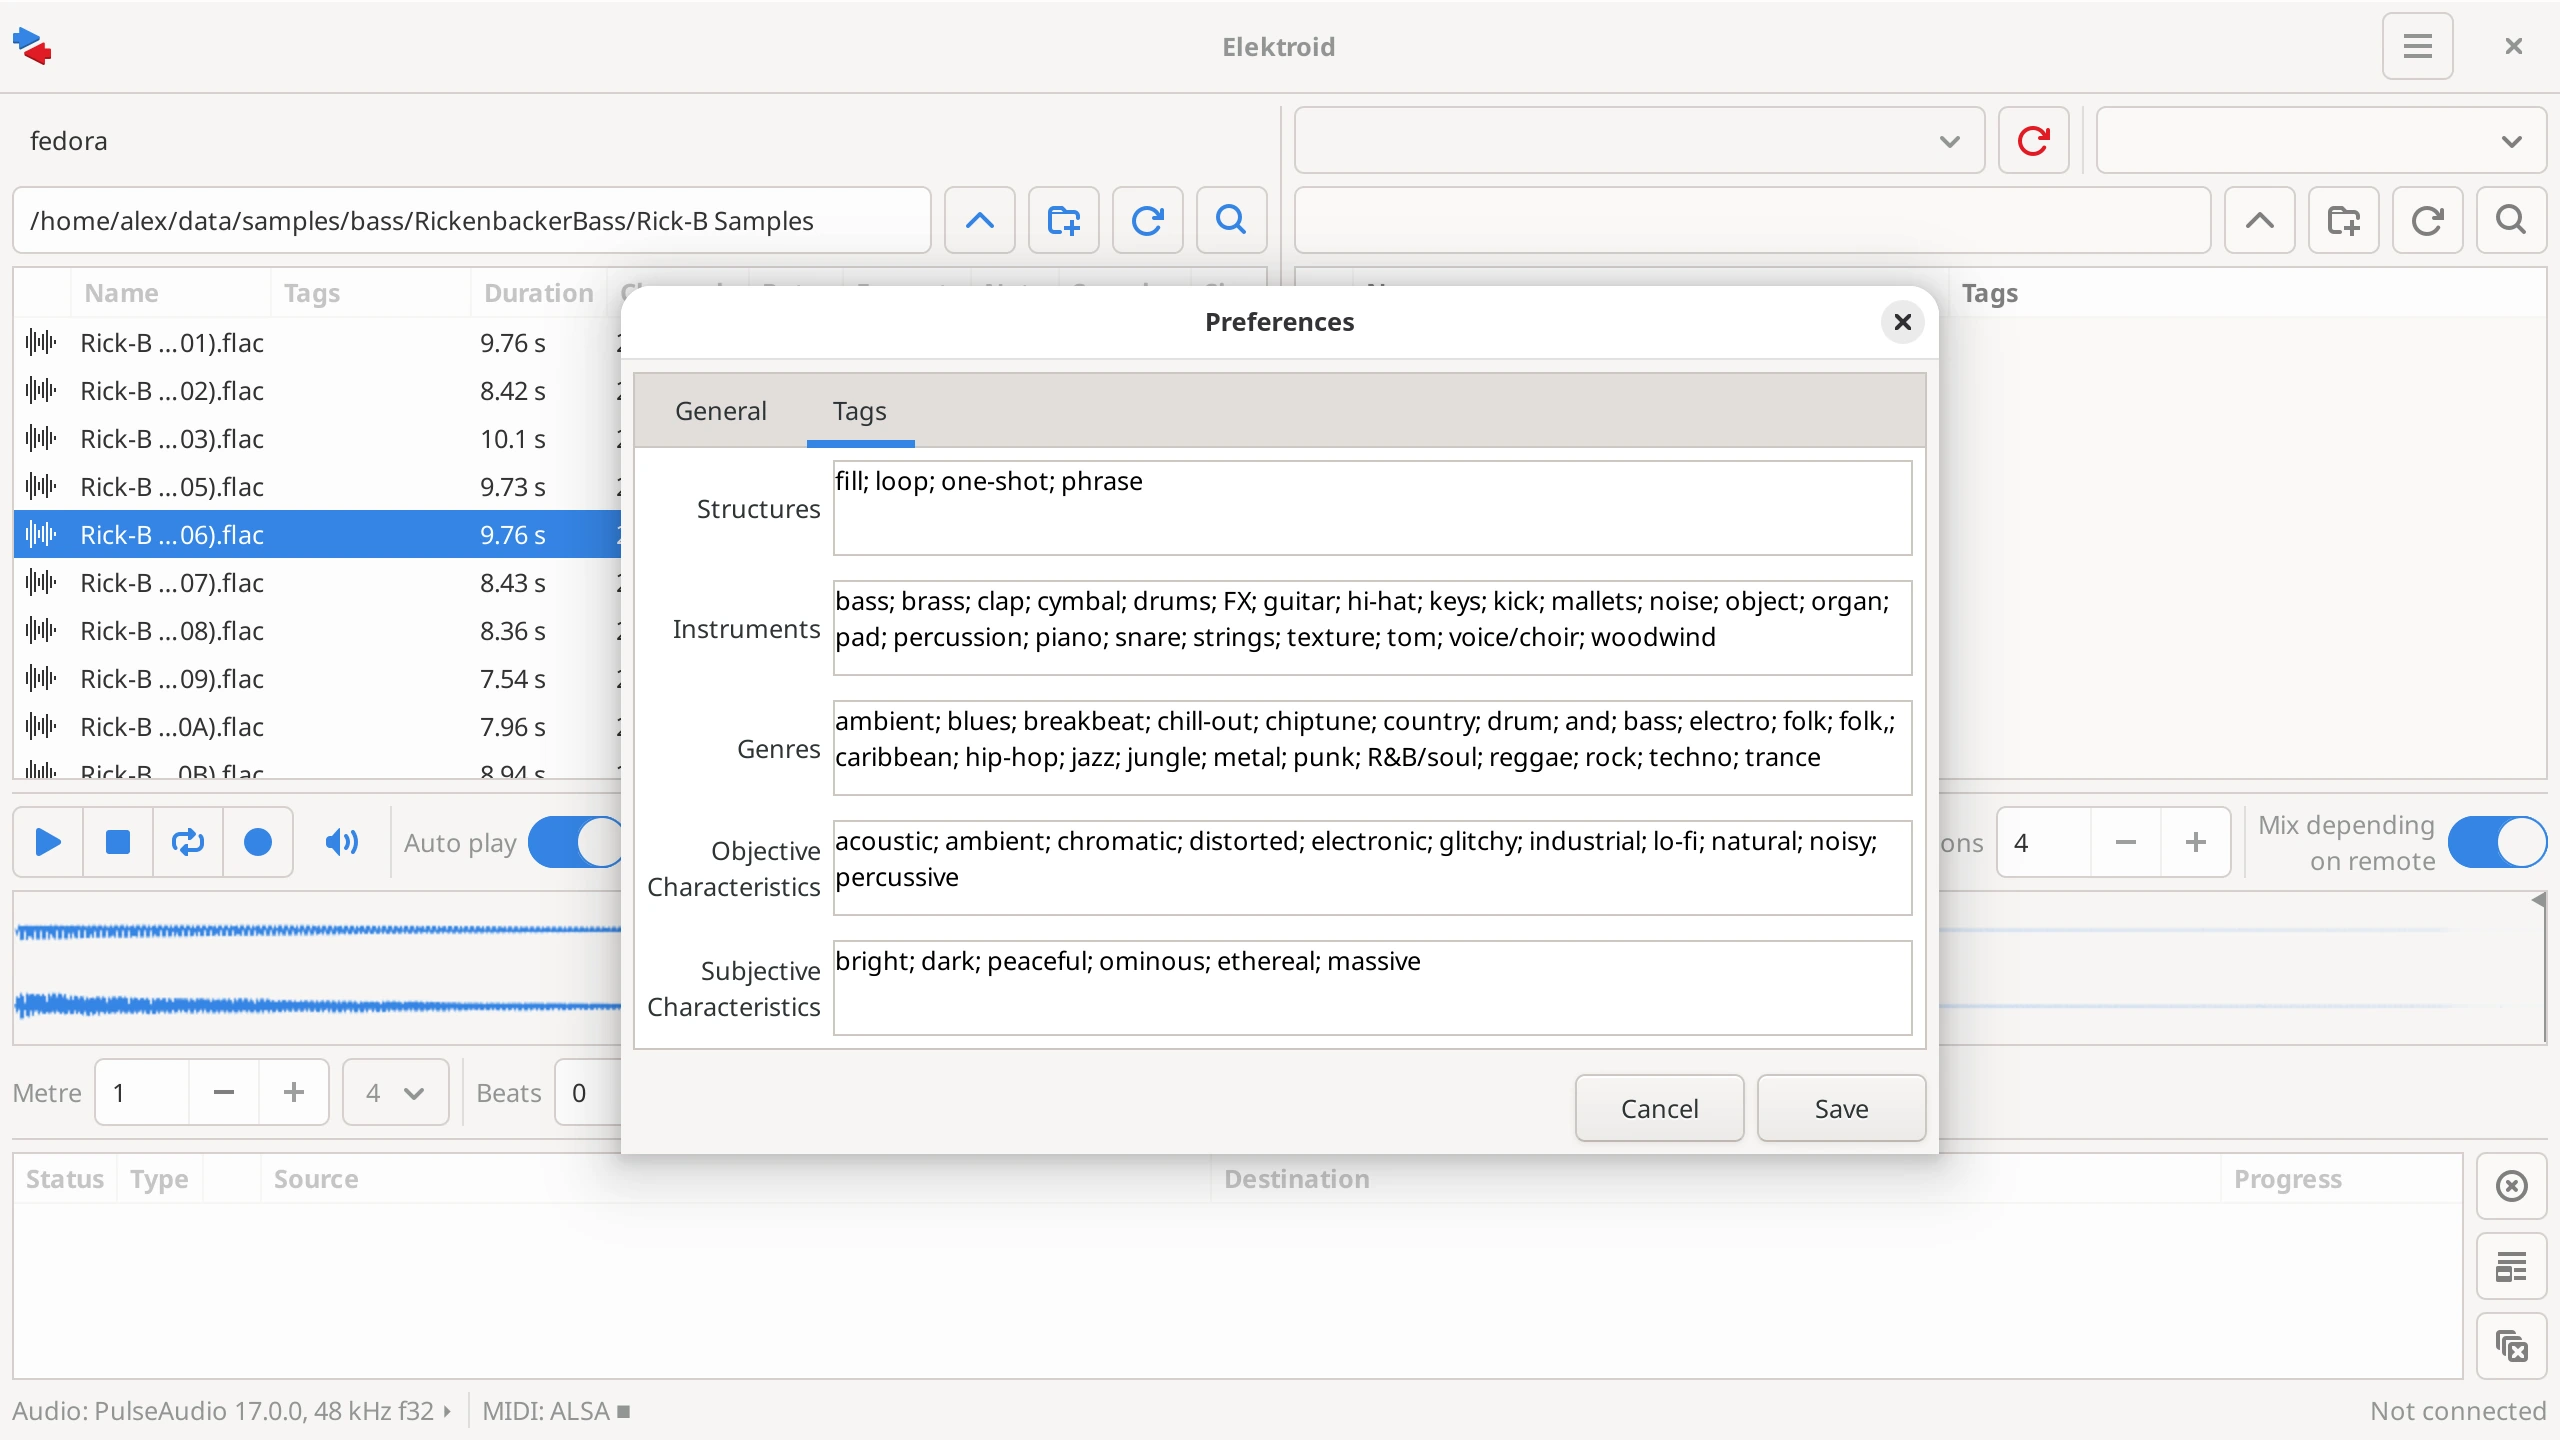Click the refresh icon next to the path field
Viewport: 2560px width, 1440px height.
(x=1147, y=220)
